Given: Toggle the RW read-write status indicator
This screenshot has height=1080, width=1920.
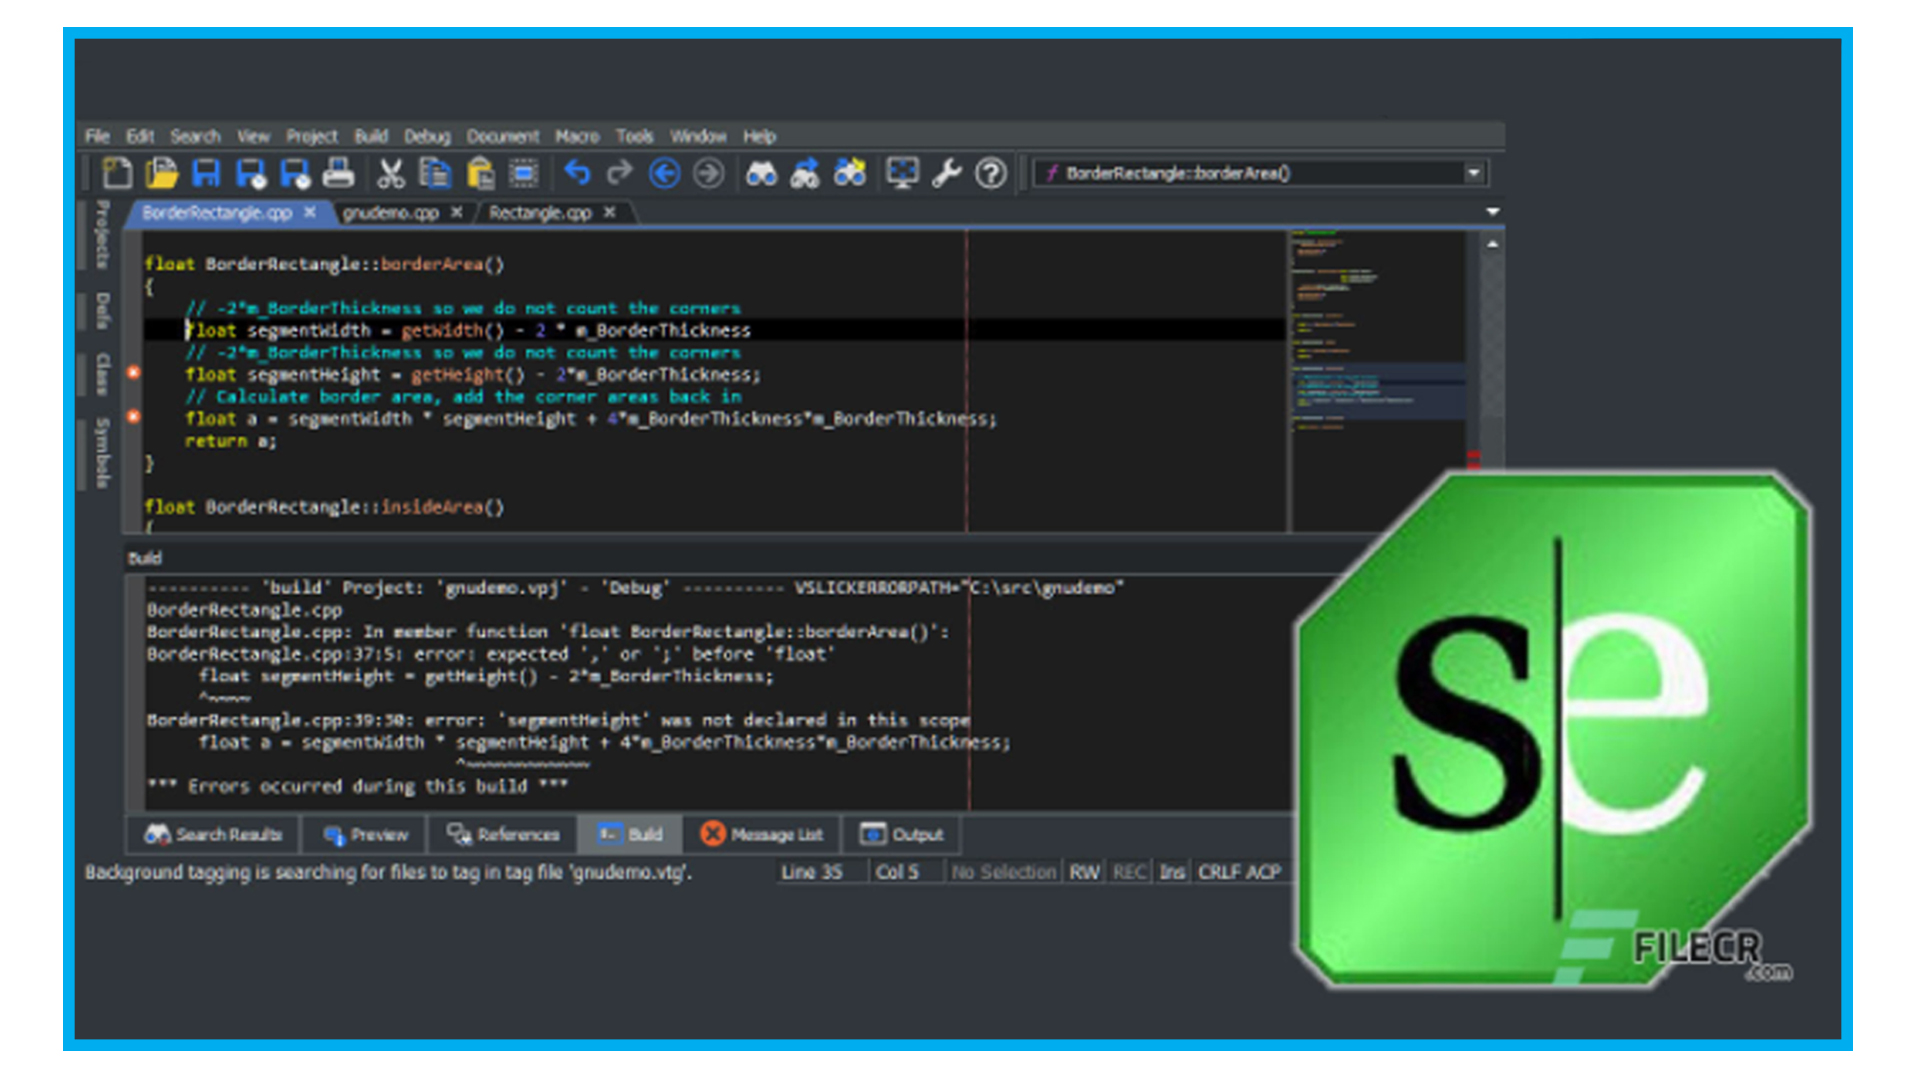Looking at the screenshot, I should click(x=1084, y=872).
